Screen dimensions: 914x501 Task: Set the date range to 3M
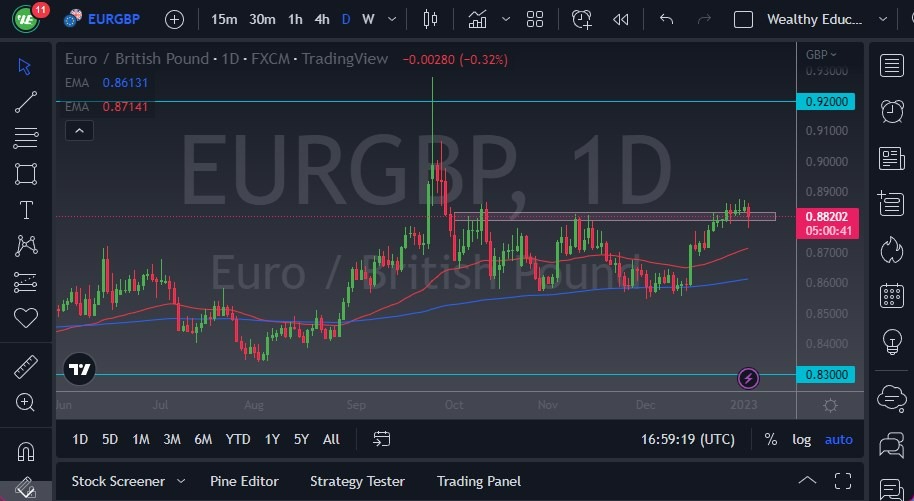pos(171,439)
